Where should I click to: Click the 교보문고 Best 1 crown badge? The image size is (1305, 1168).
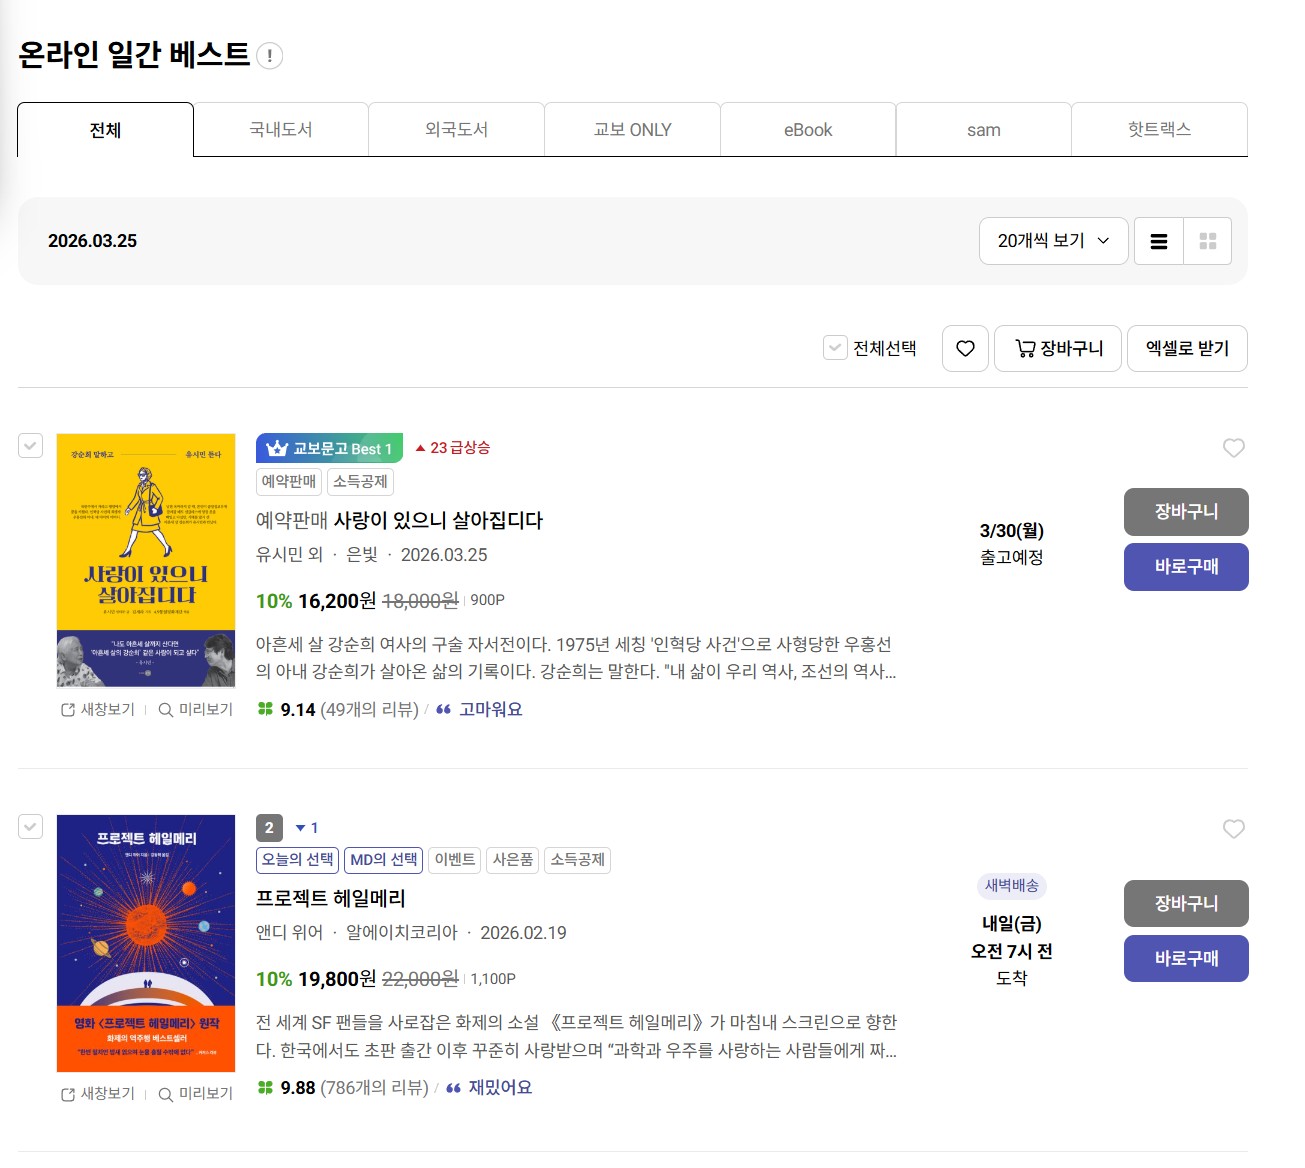[x=329, y=448]
